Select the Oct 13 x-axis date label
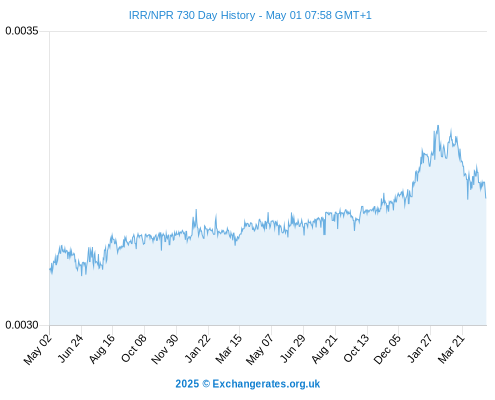Image resolution: width=495 pixels, height=400 pixels. tap(356, 349)
